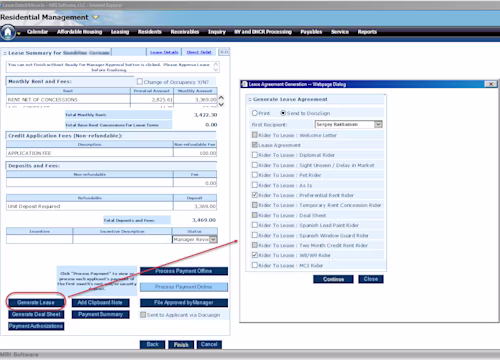Image resolution: width=500 pixels, height=360 pixels.
Task: Click the APPLICATION FEE row text
Action: 29,153
